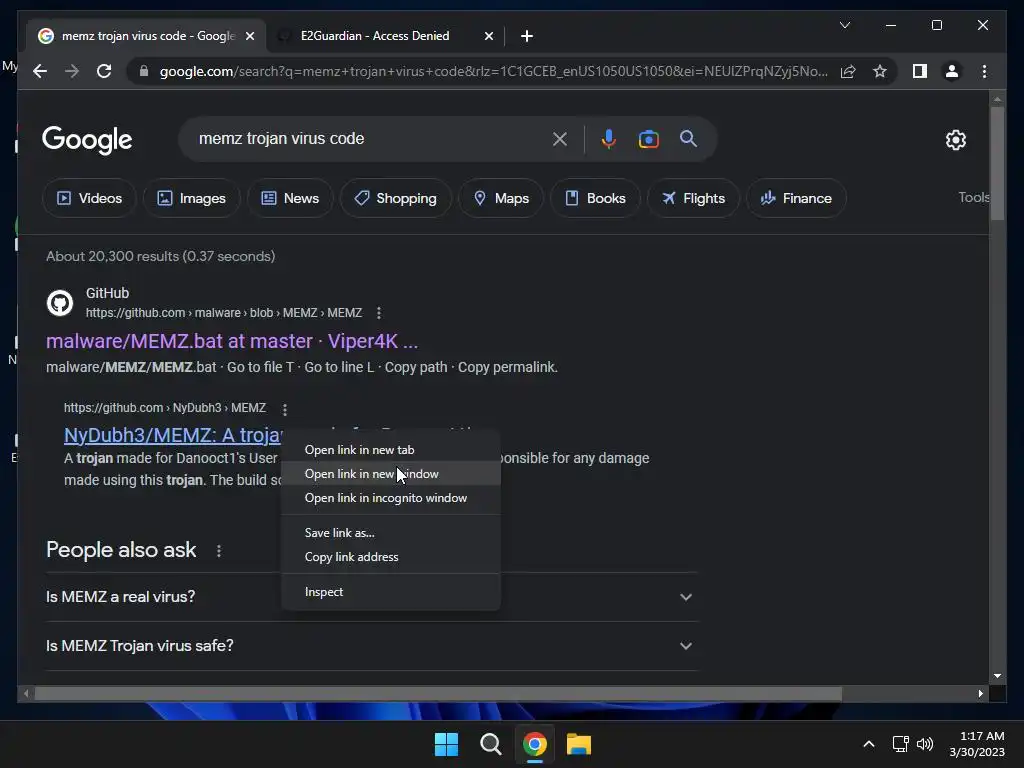Bookmark this tab with the star icon
Screen dimensions: 1024x768
click(880, 71)
